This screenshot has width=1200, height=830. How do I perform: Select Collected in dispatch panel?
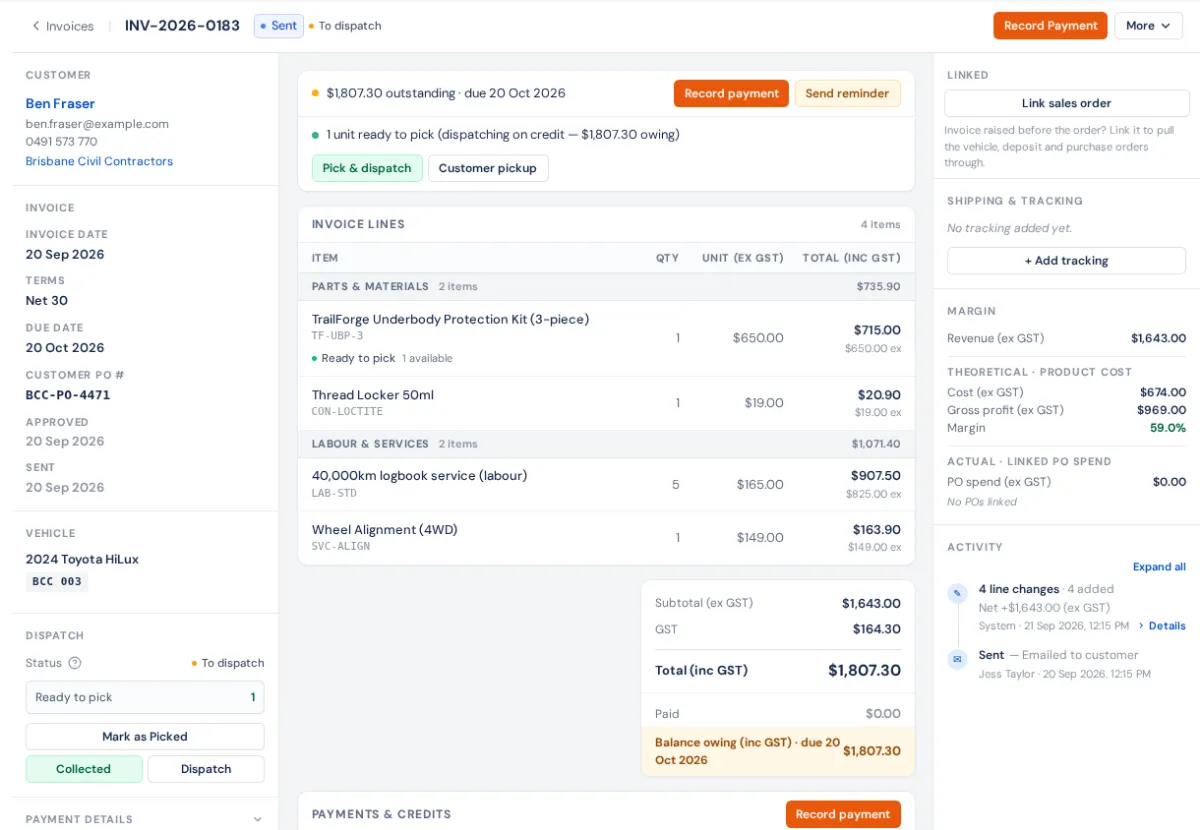84,769
